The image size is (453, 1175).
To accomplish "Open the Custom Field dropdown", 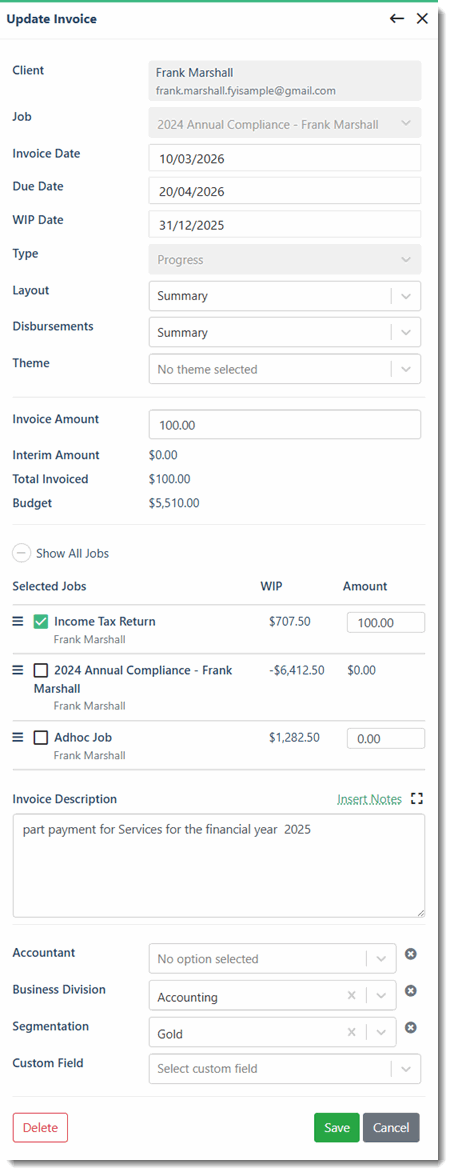I will click(285, 1069).
